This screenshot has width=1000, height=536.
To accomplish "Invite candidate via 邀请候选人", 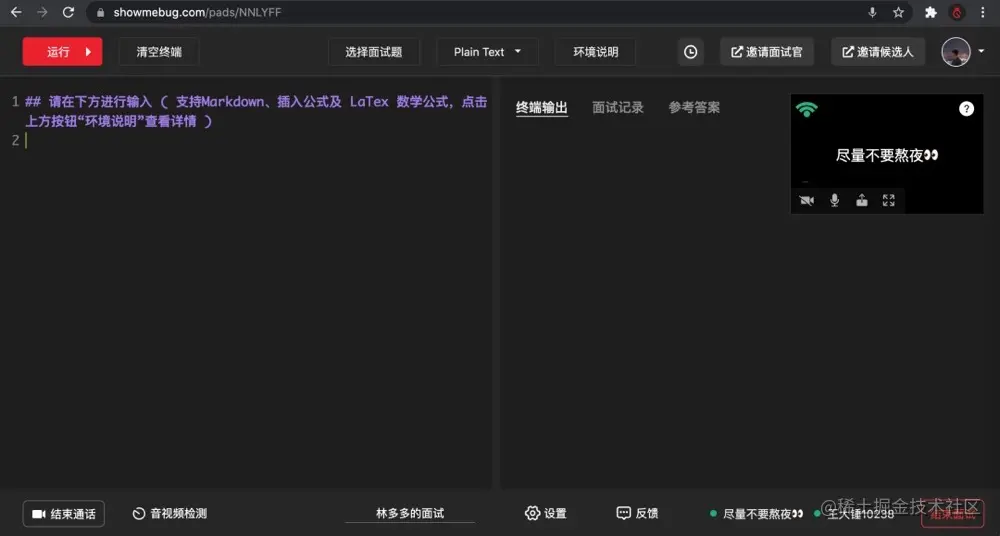I will [x=878, y=52].
